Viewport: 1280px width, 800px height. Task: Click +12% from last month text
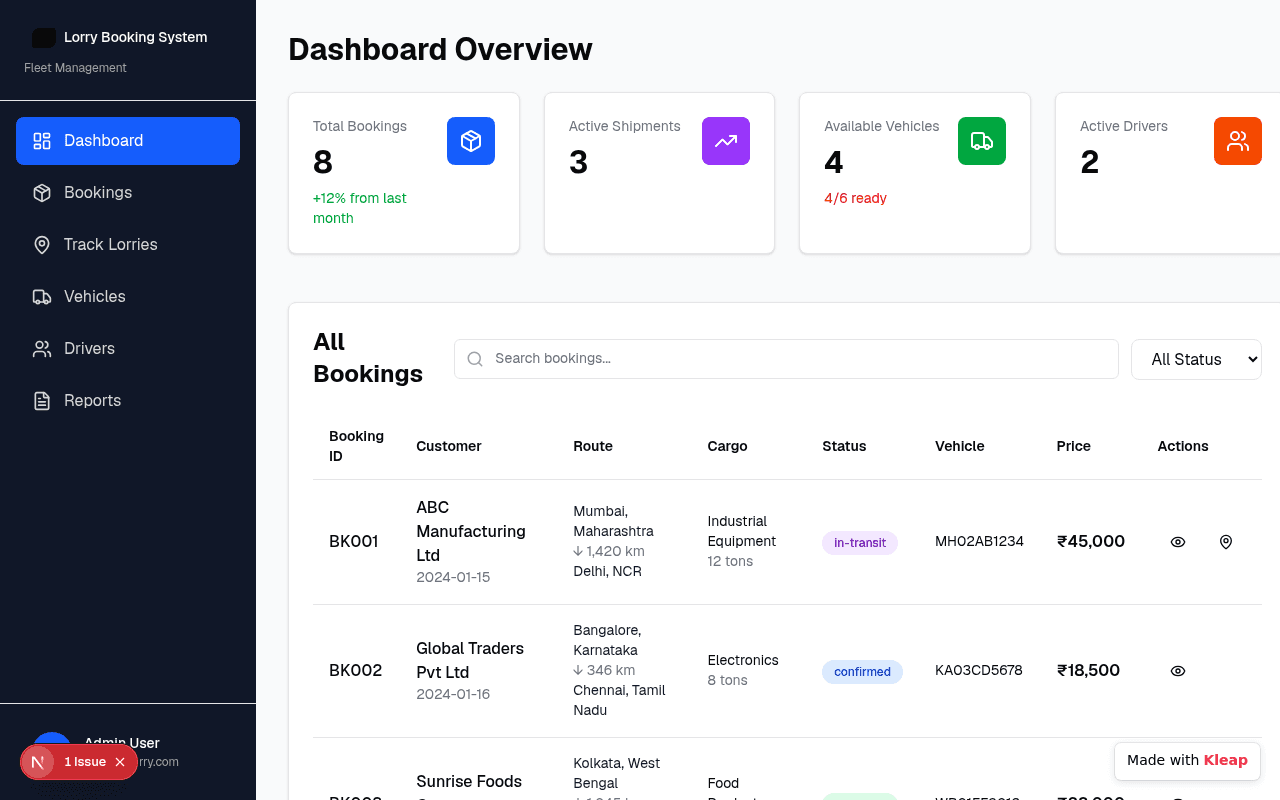(360, 209)
